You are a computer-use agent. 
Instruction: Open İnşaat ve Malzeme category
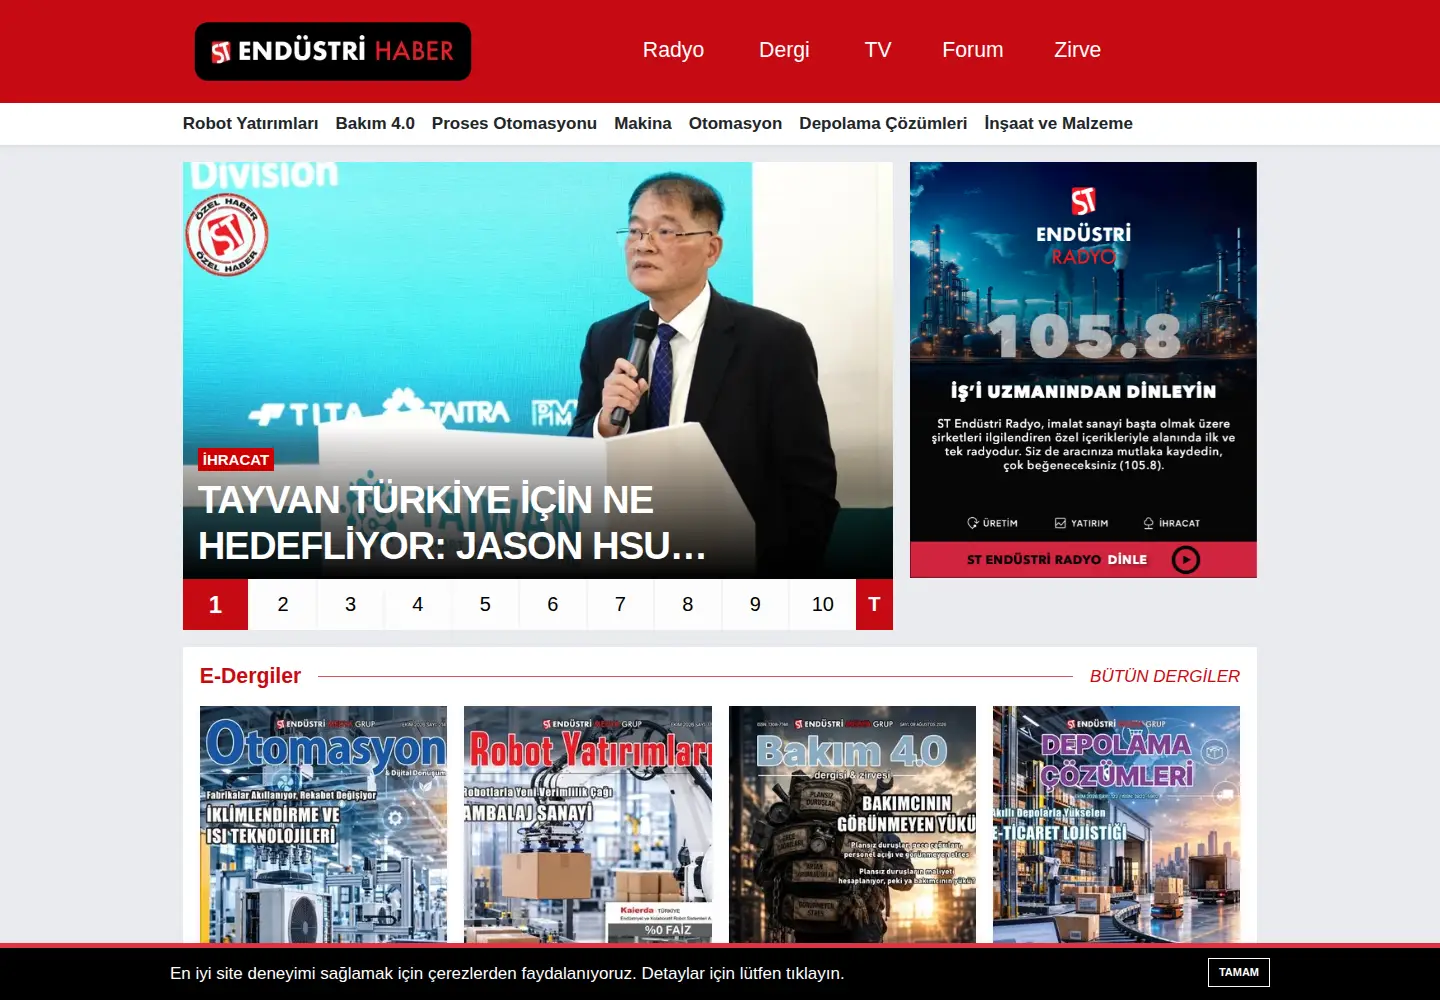pyautogui.click(x=1058, y=123)
